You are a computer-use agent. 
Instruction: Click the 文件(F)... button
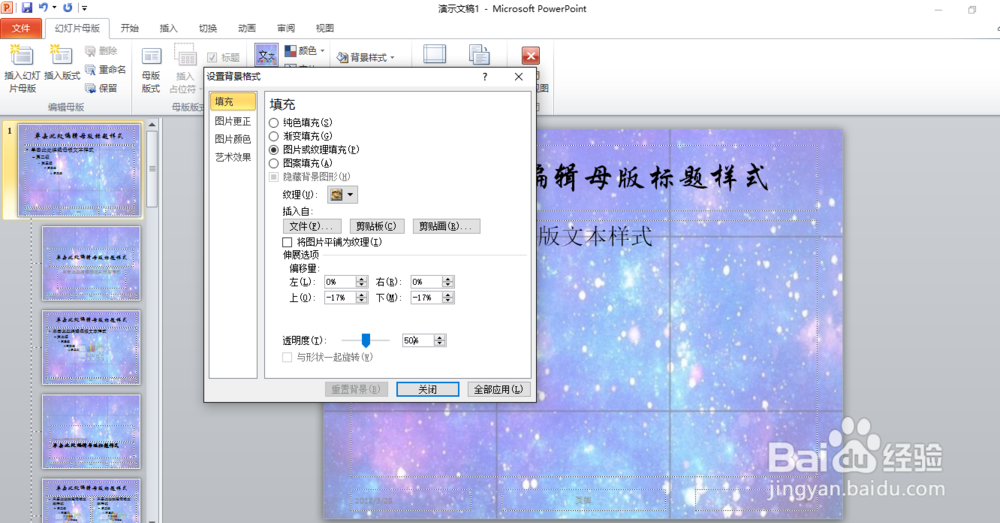311,226
